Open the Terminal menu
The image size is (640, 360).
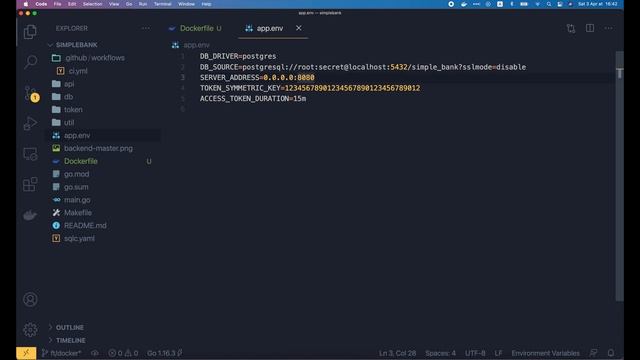162,4
